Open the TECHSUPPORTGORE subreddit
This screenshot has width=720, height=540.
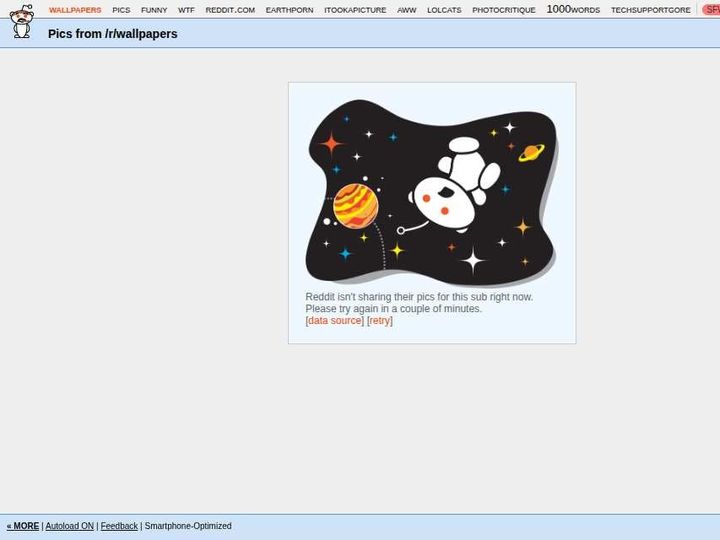(x=650, y=10)
